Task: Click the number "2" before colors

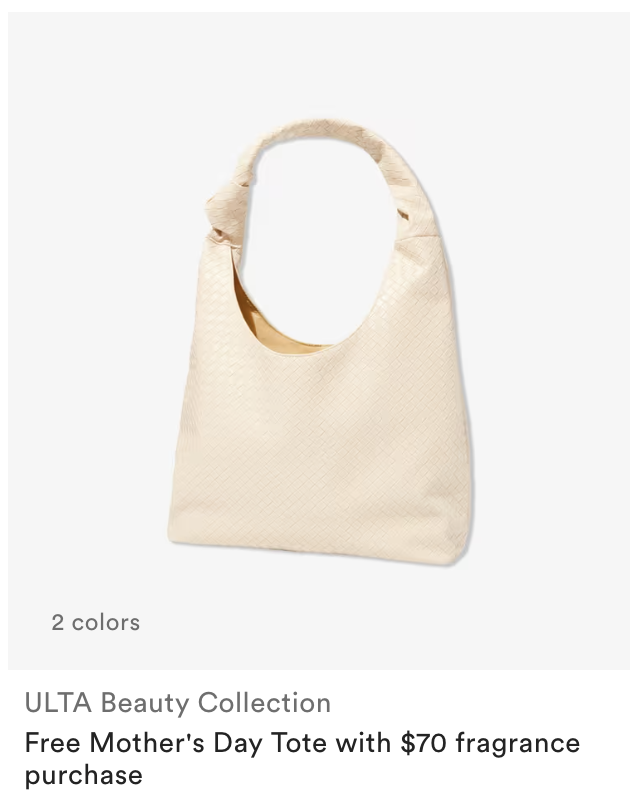Action: pos(57,623)
